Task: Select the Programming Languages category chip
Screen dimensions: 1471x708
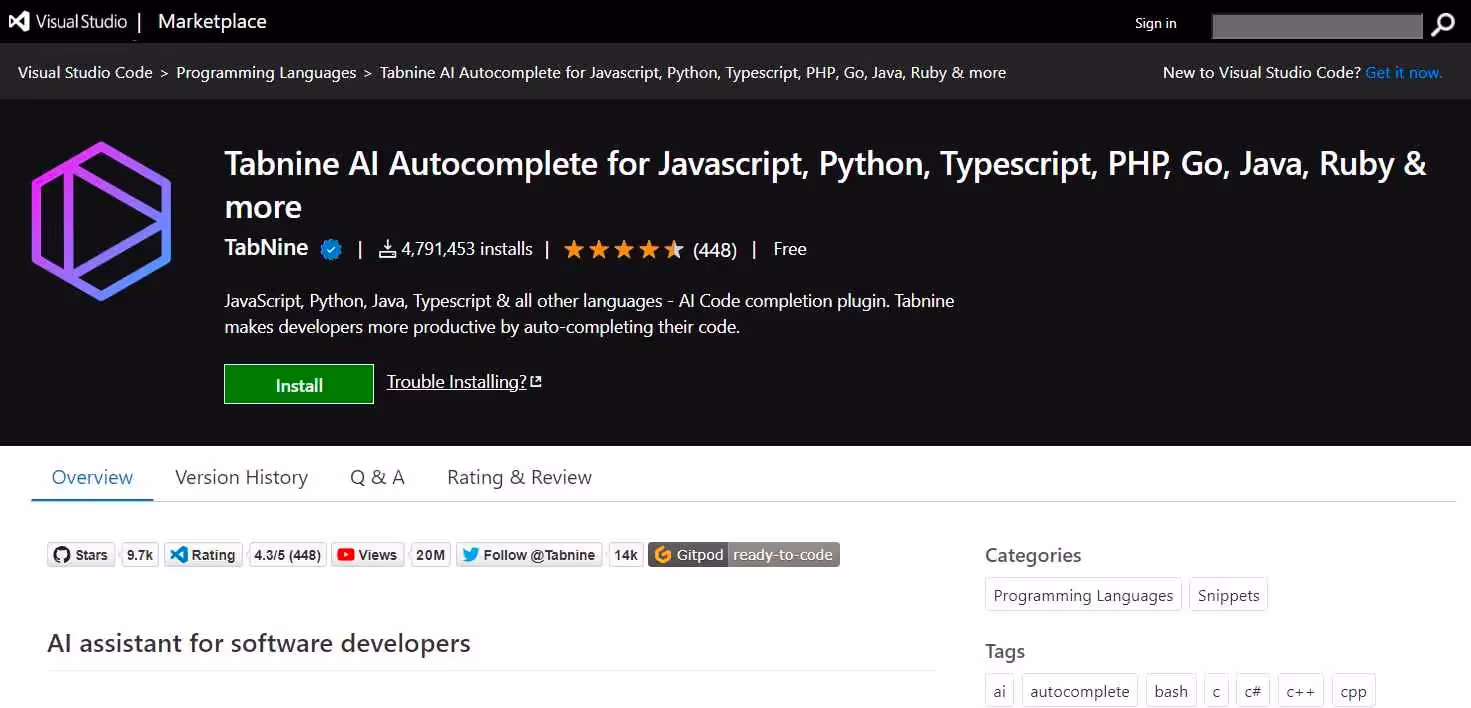Action: click(x=1083, y=595)
